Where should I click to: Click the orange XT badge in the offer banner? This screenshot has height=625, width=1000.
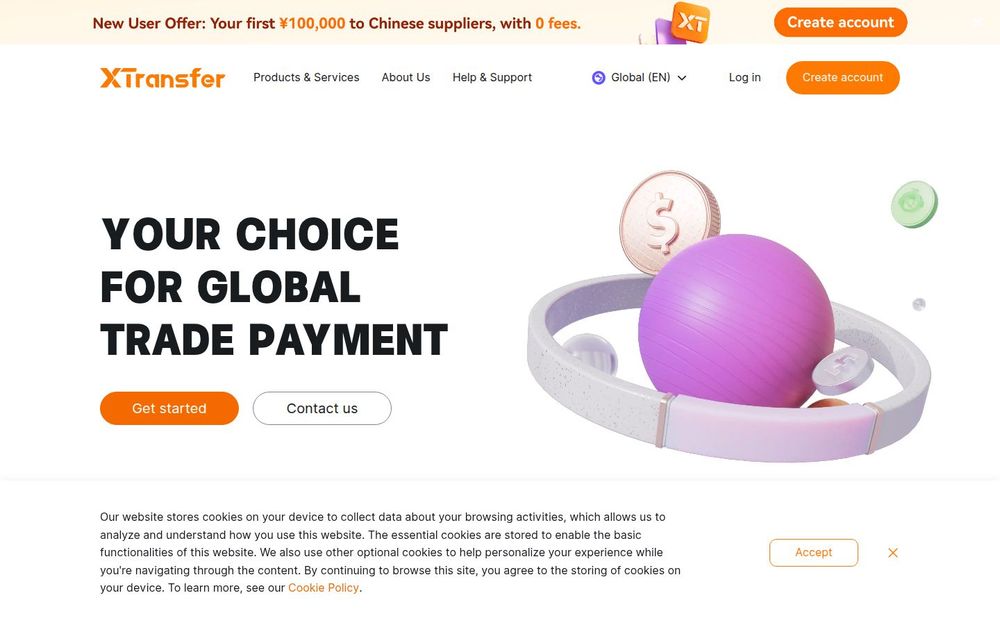coord(691,22)
